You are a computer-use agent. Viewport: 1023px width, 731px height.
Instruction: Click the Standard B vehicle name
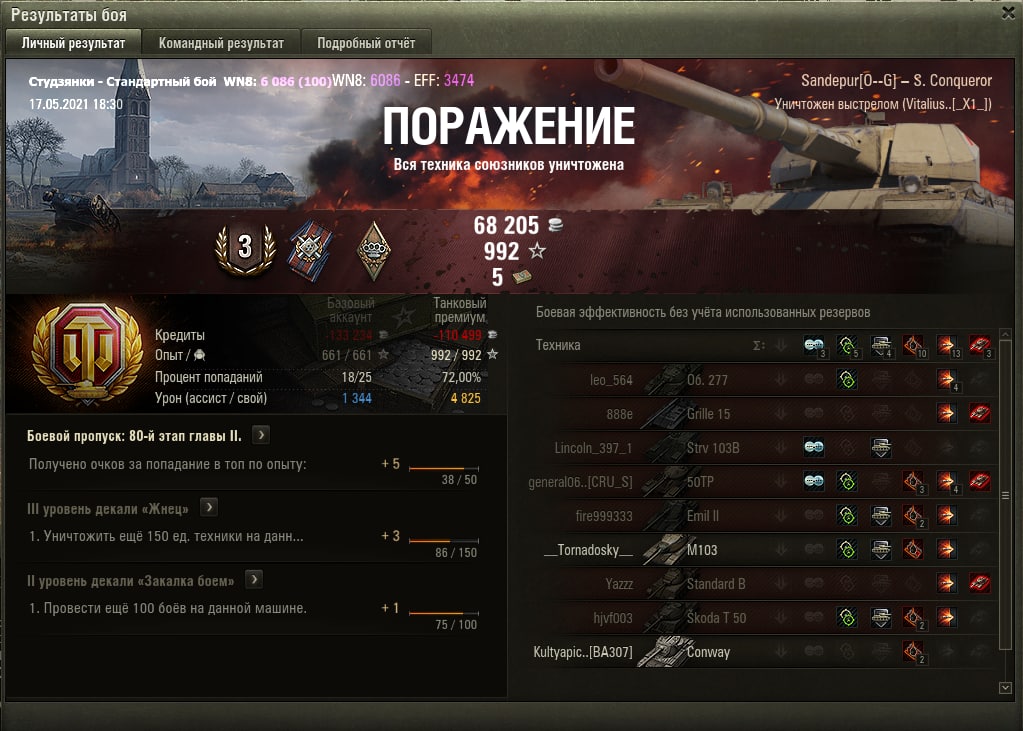click(x=716, y=583)
